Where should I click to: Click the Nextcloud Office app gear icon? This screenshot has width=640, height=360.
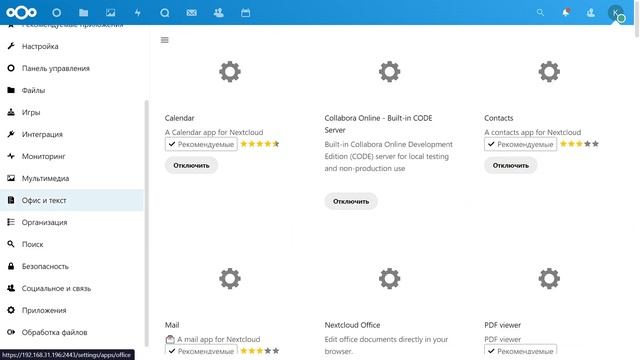(389, 279)
